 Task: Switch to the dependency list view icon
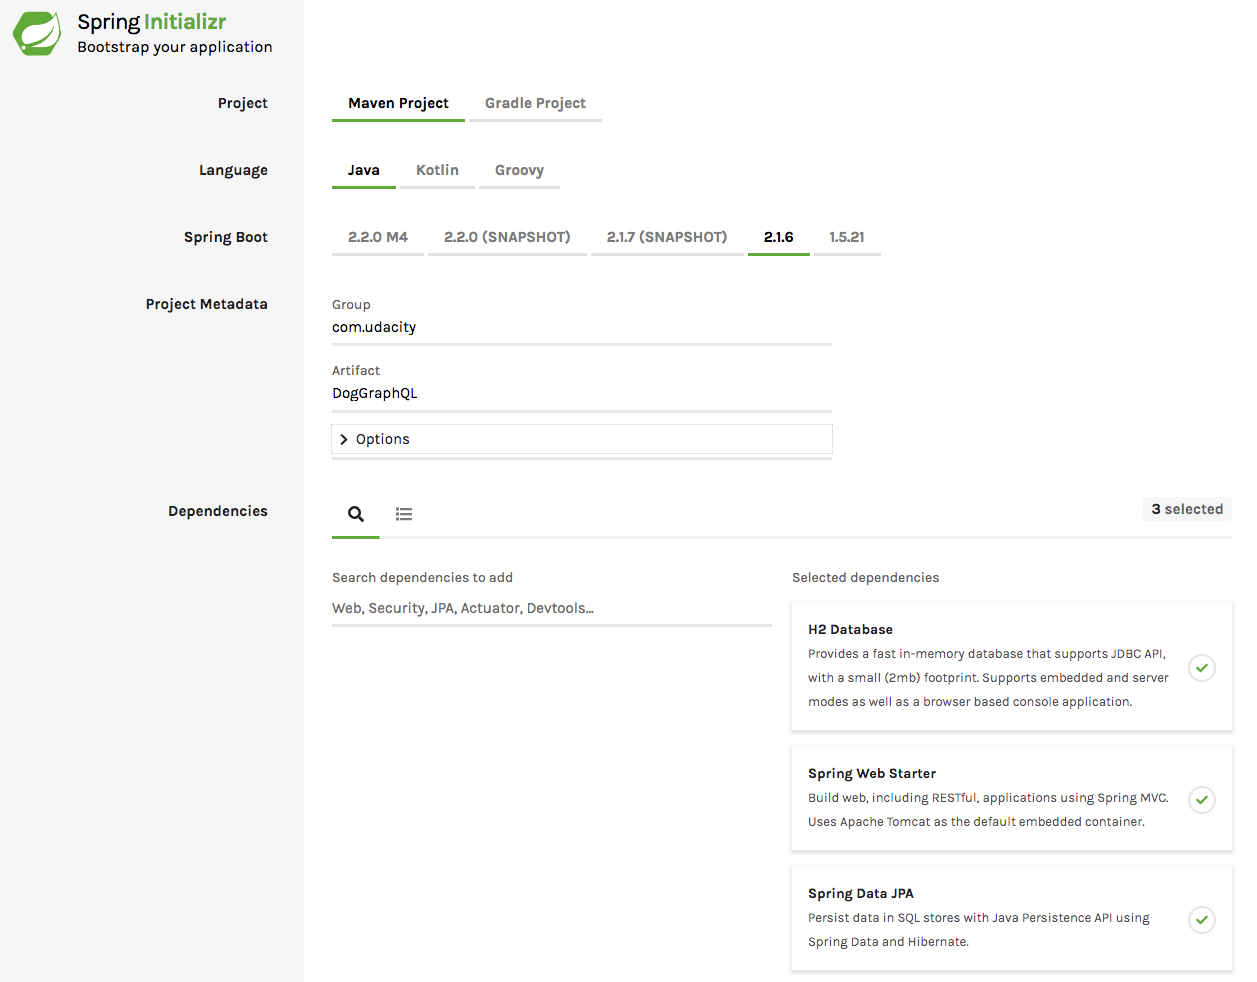tap(404, 514)
